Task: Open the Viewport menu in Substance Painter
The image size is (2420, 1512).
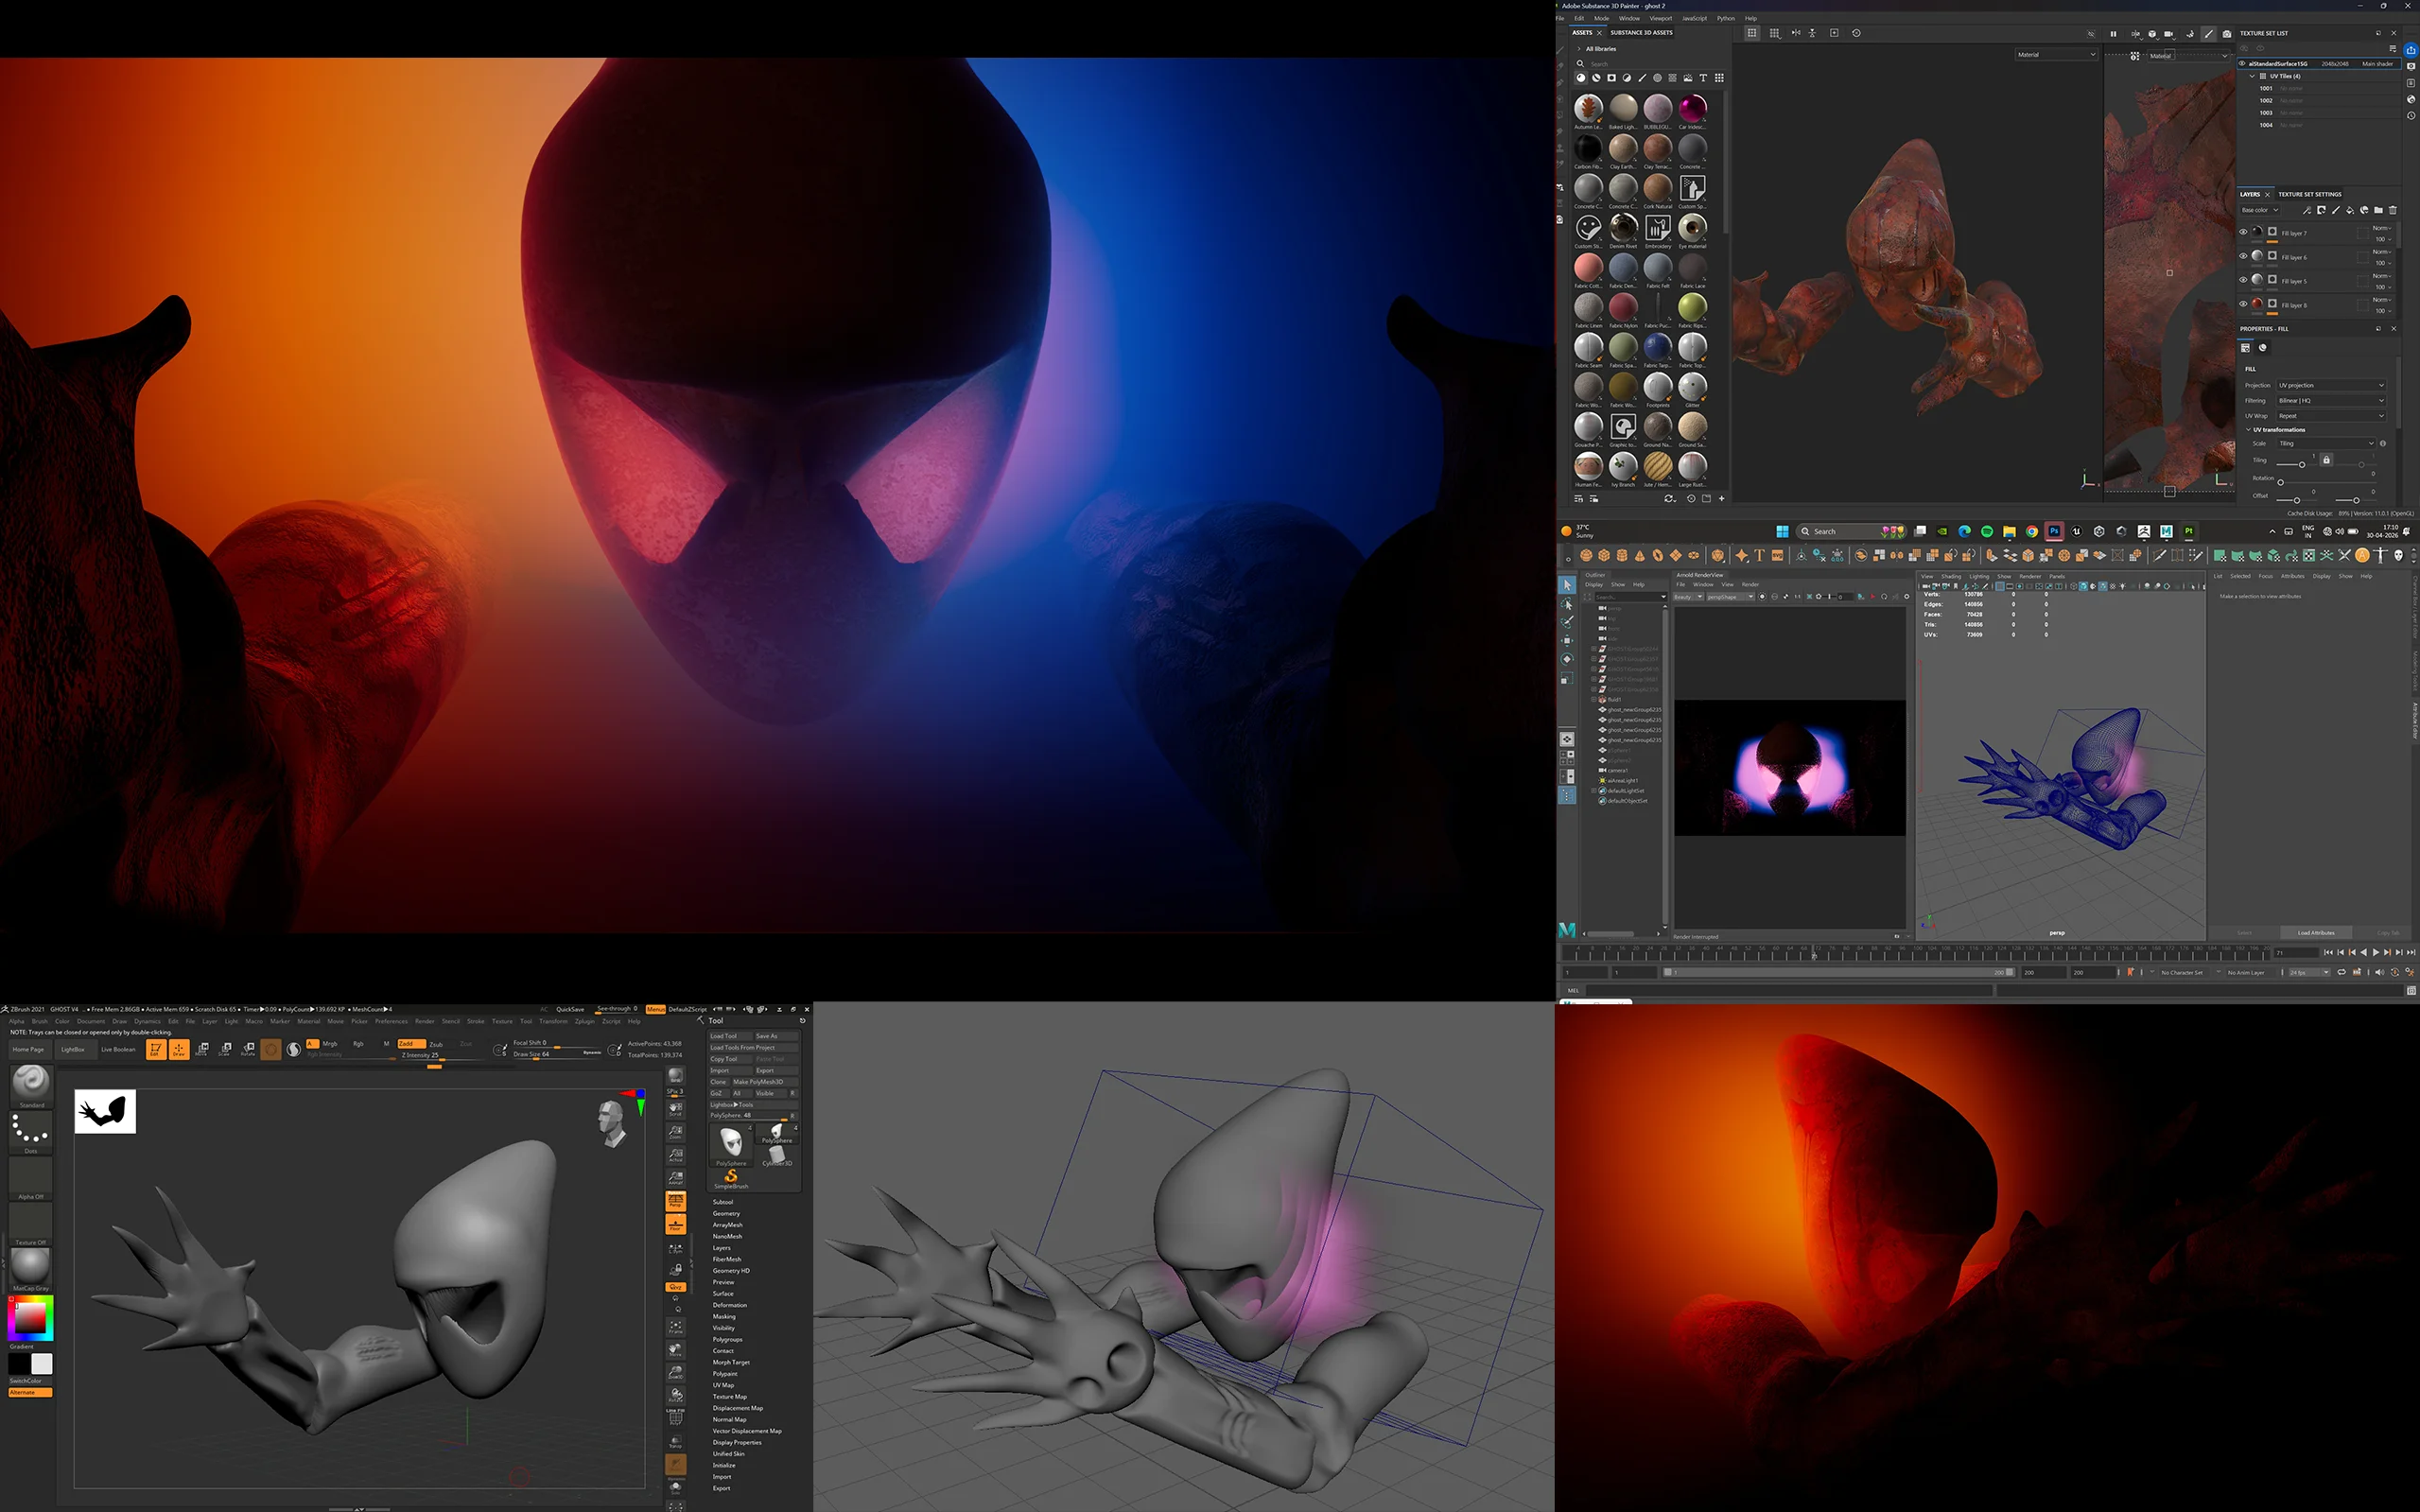Action: tap(1661, 18)
